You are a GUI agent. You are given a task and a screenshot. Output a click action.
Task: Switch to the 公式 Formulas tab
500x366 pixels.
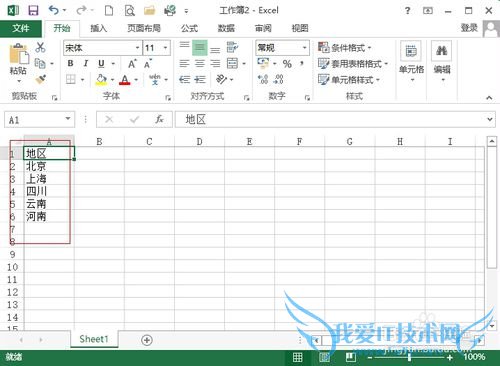pyautogui.click(x=189, y=29)
